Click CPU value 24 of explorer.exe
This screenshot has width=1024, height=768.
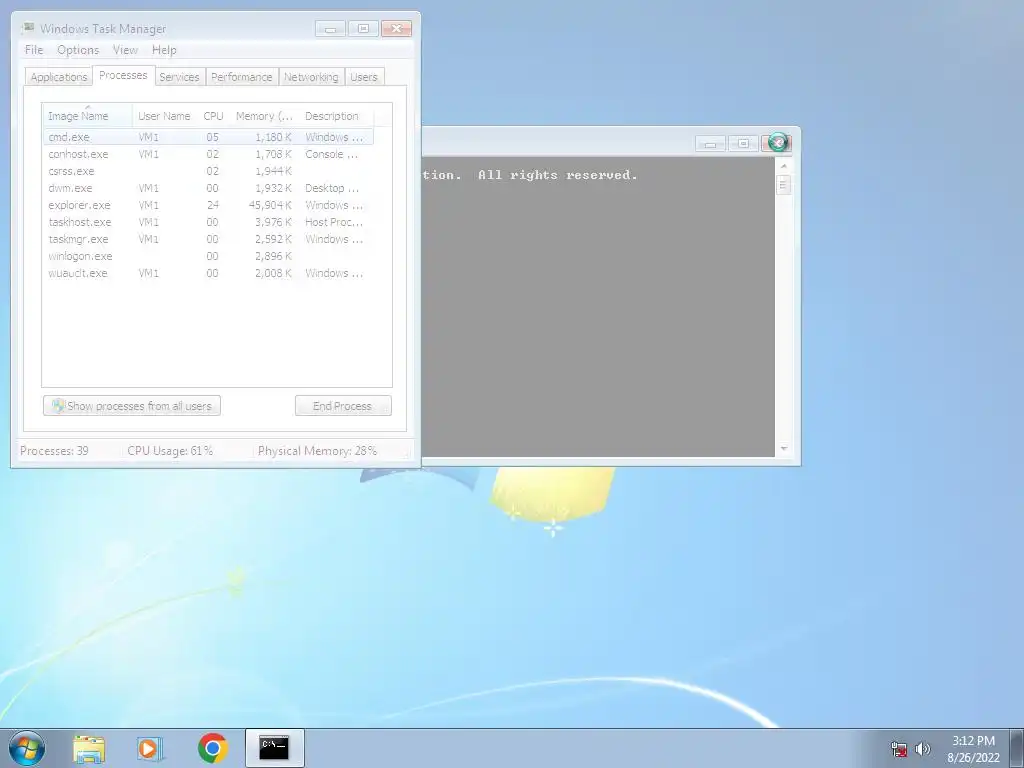(x=213, y=205)
